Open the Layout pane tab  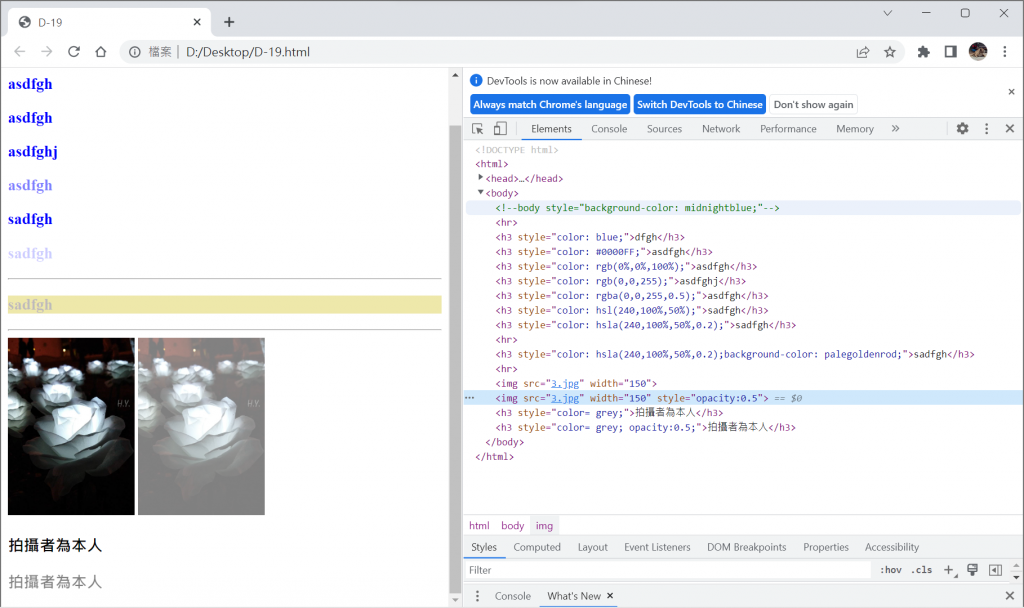coord(592,547)
